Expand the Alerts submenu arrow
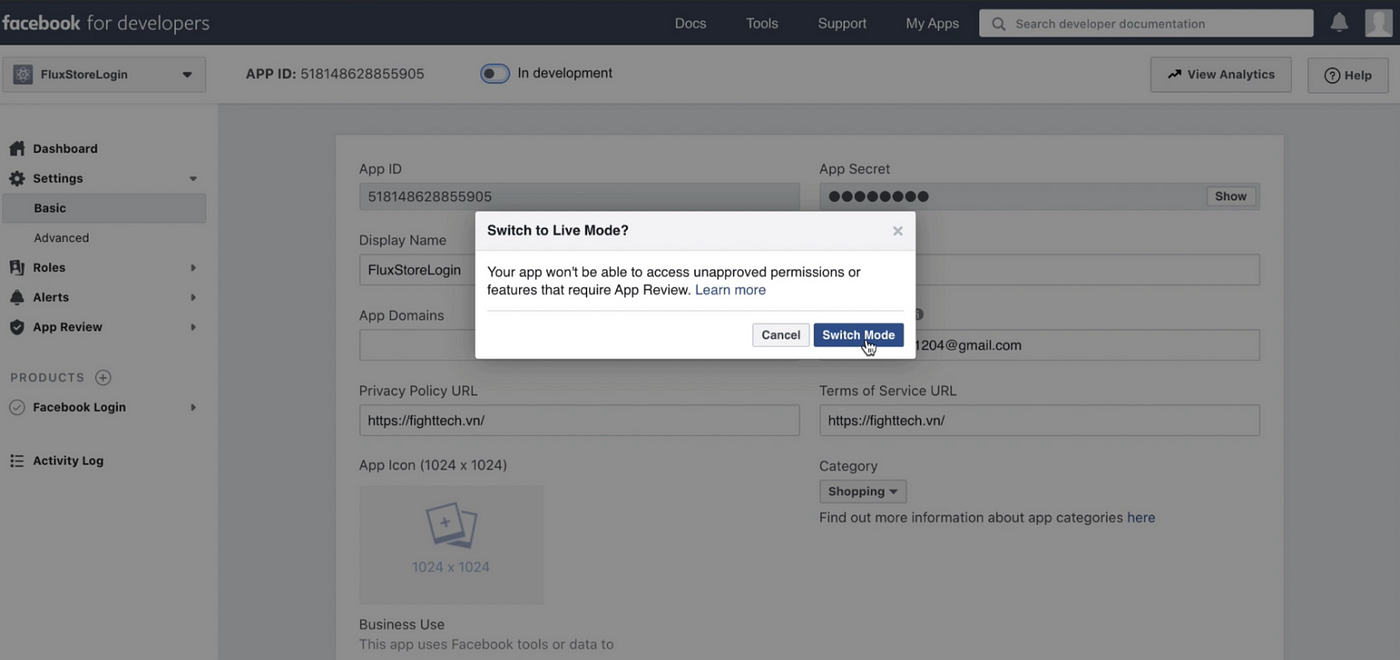The width and height of the screenshot is (1400, 660). 193,298
